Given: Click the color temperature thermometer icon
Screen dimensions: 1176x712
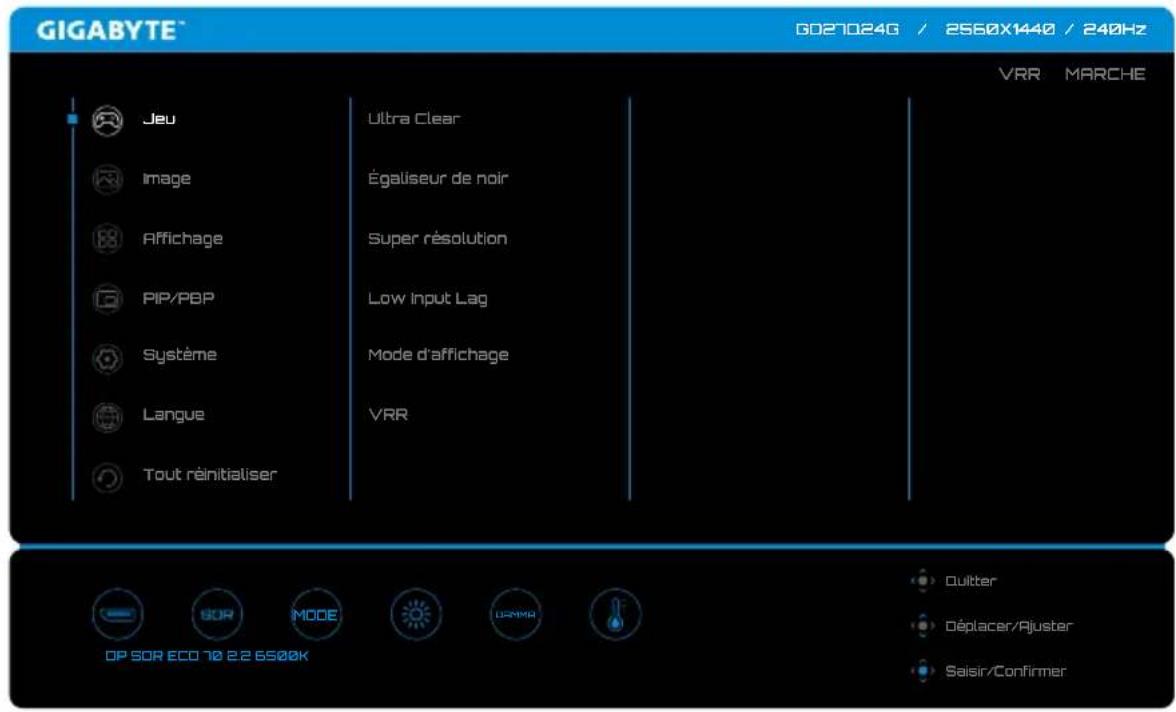Looking at the screenshot, I should (615, 614).
